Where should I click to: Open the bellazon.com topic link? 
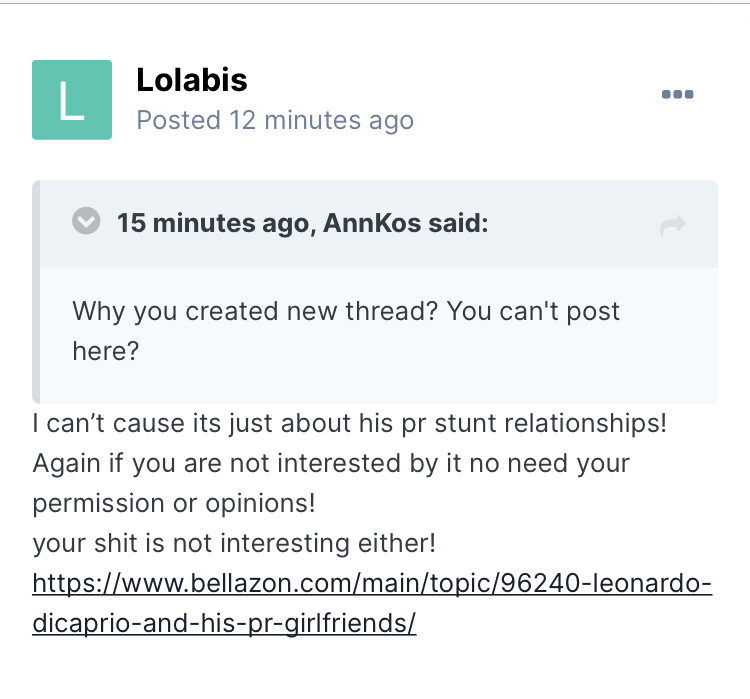point(371,583)
